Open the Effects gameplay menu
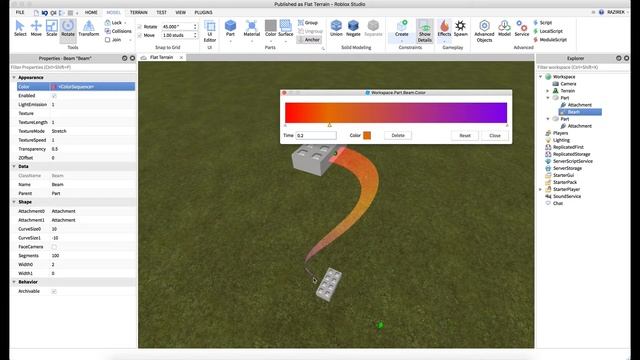The image size is (640, 360). tap(444, 29)
